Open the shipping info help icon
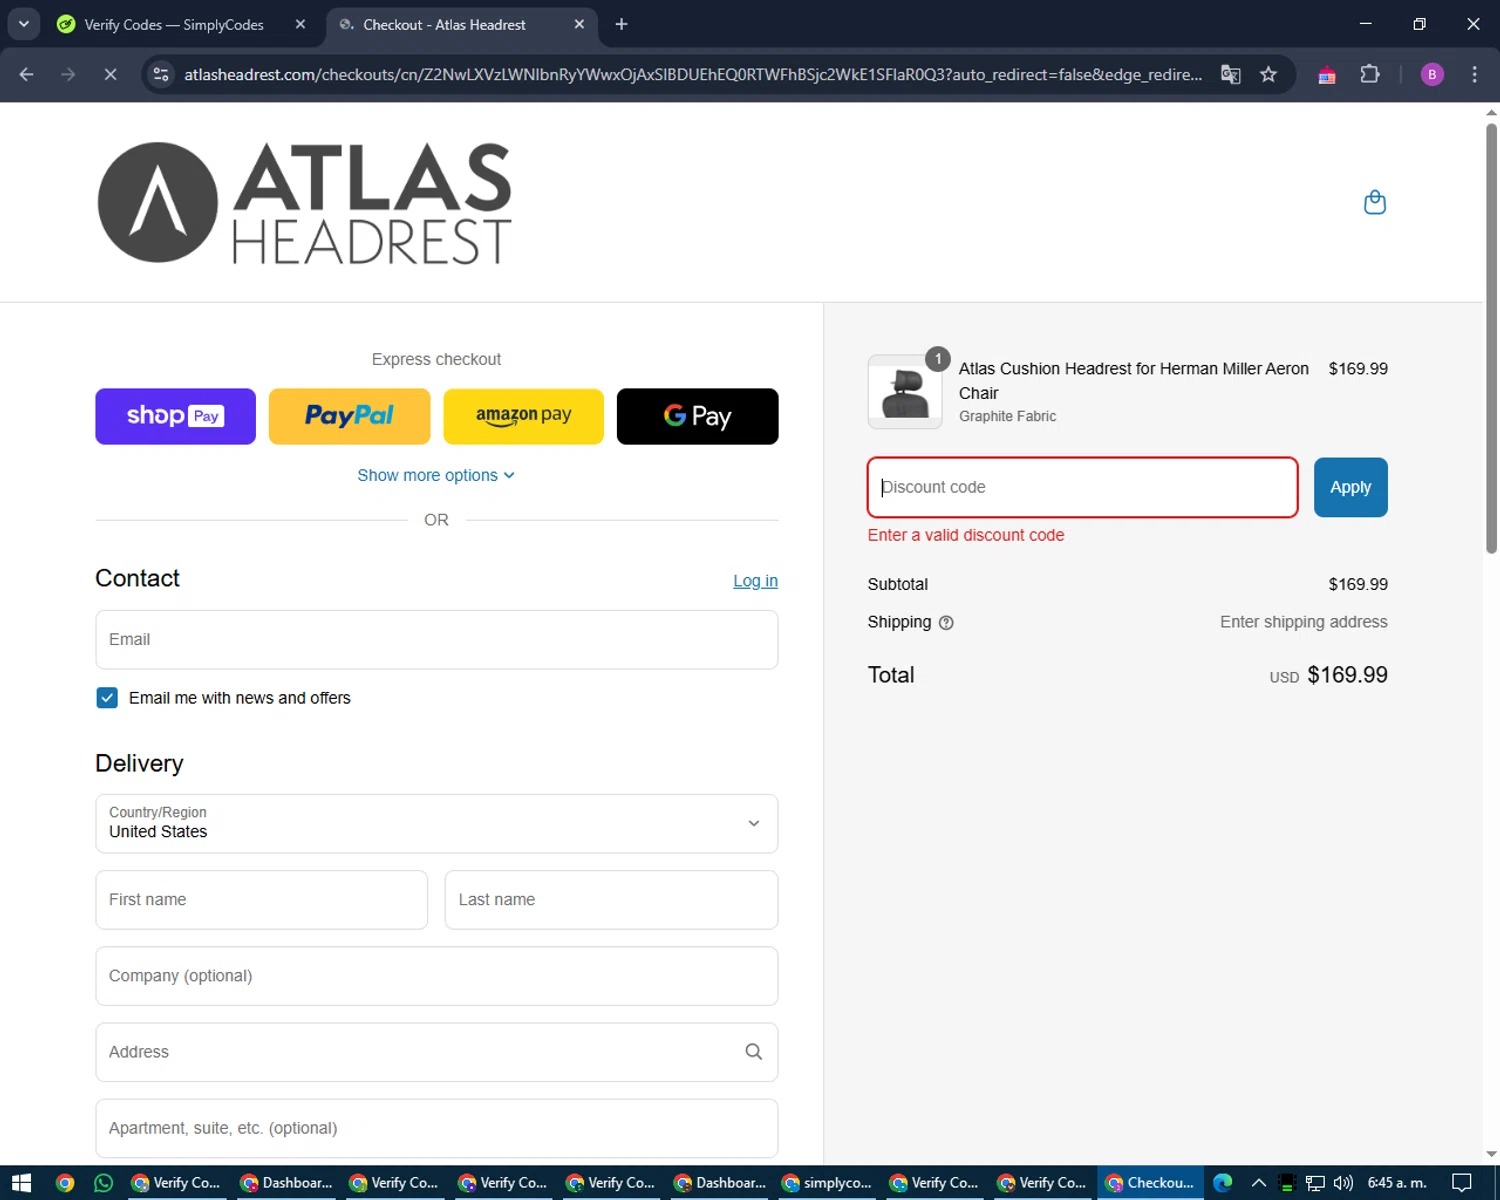The width and height of the screenshot is (1500, 1200). tap(946, 623)
